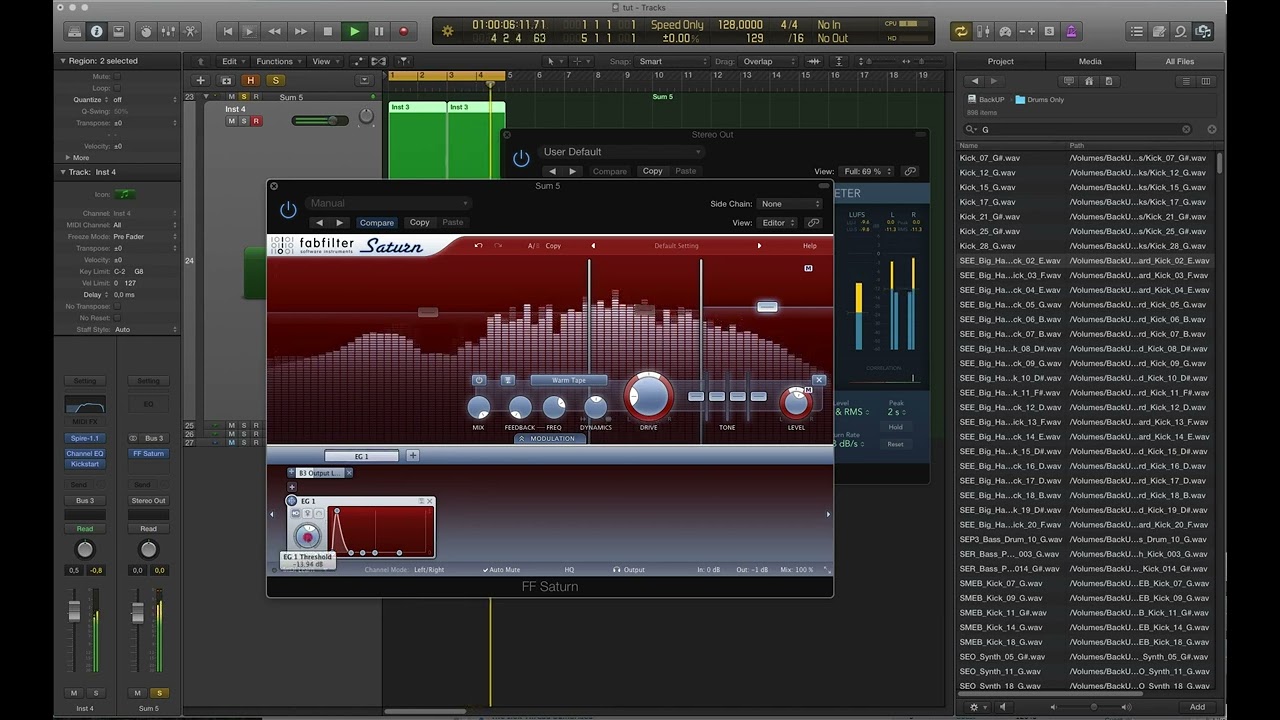
Task: Toggle the Low Latency gauge icon
Action: point(1005,31)
